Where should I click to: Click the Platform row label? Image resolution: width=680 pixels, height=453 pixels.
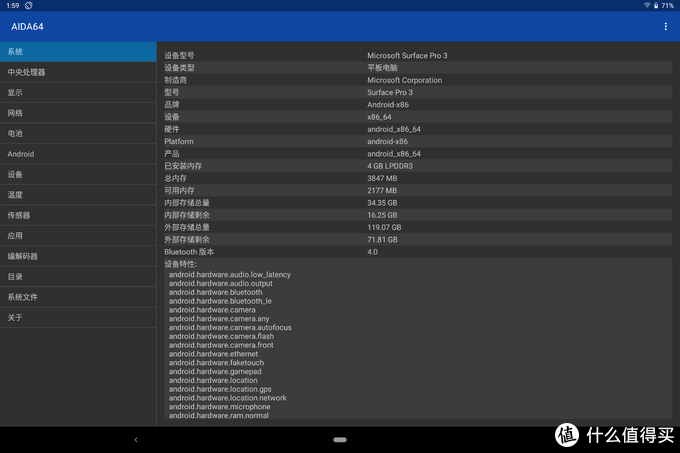[x=179, y=141]
